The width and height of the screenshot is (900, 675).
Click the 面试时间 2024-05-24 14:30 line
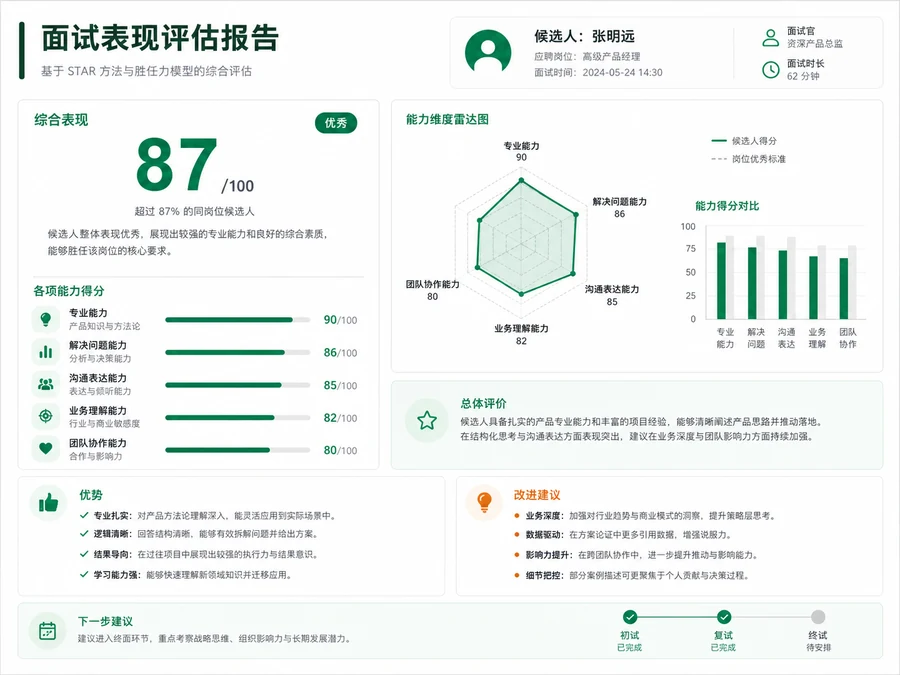coord(598,72)
